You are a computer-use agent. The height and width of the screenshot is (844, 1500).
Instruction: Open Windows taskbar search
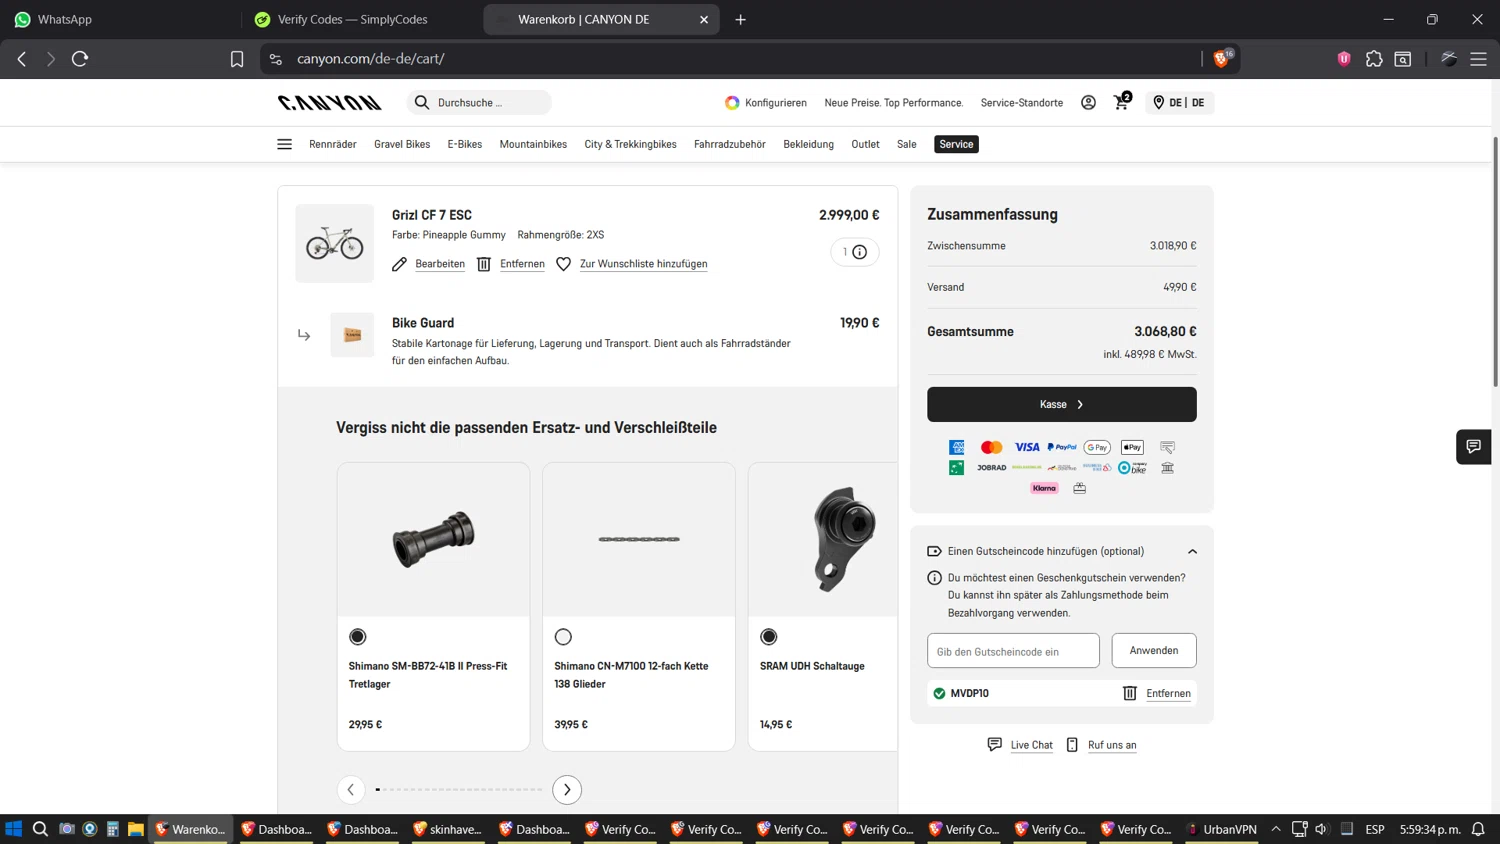click(40, 829)
